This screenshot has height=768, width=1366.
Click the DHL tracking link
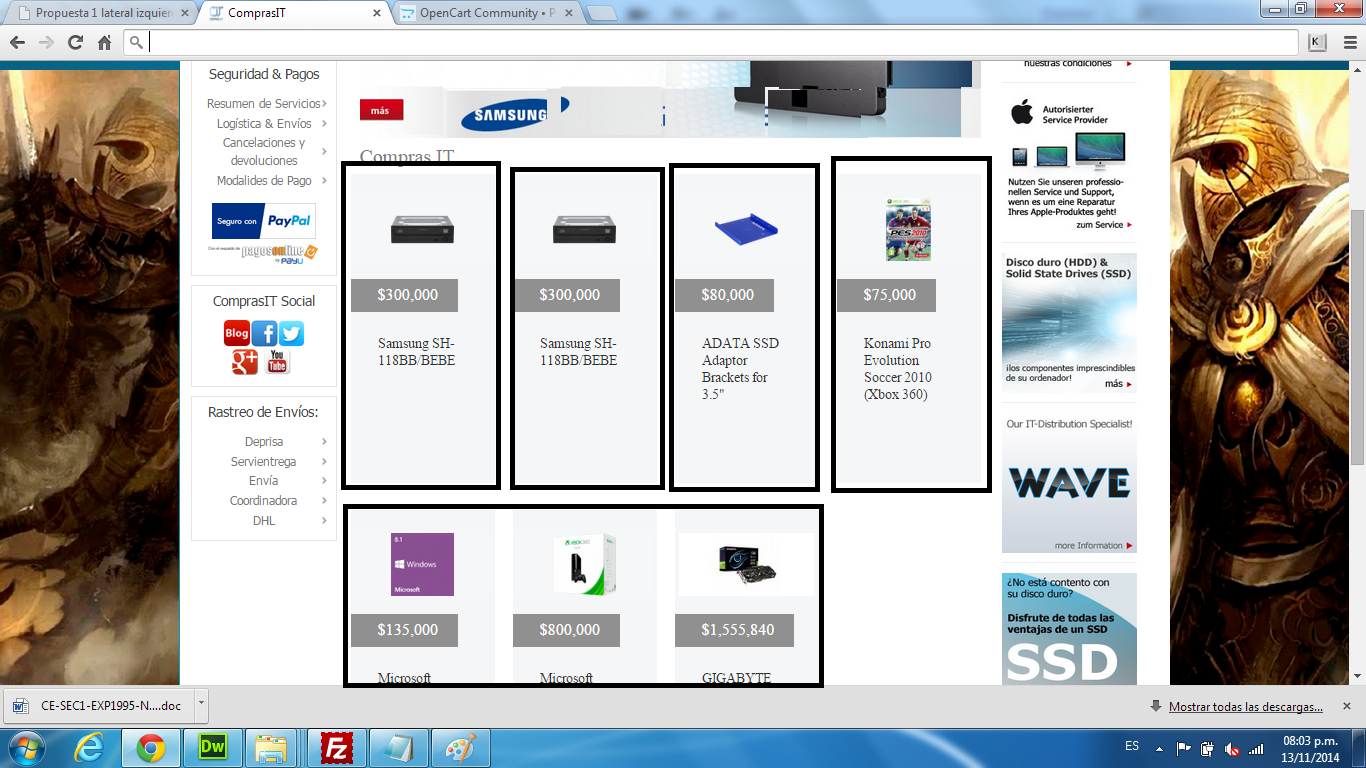click(x=264, y=521)
